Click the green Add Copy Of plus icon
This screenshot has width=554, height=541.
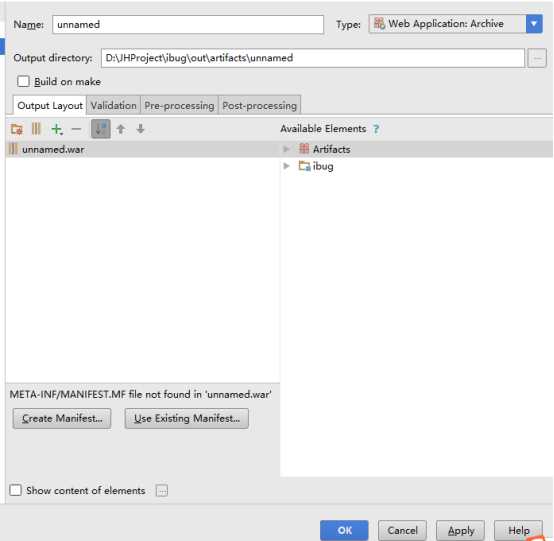[57, 129]
